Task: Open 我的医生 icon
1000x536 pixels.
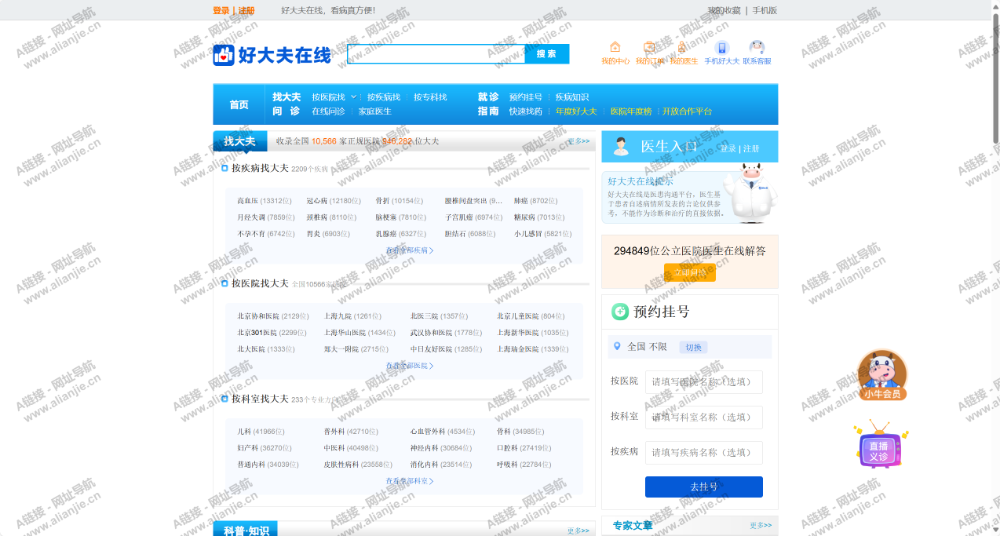Action: 683,47
